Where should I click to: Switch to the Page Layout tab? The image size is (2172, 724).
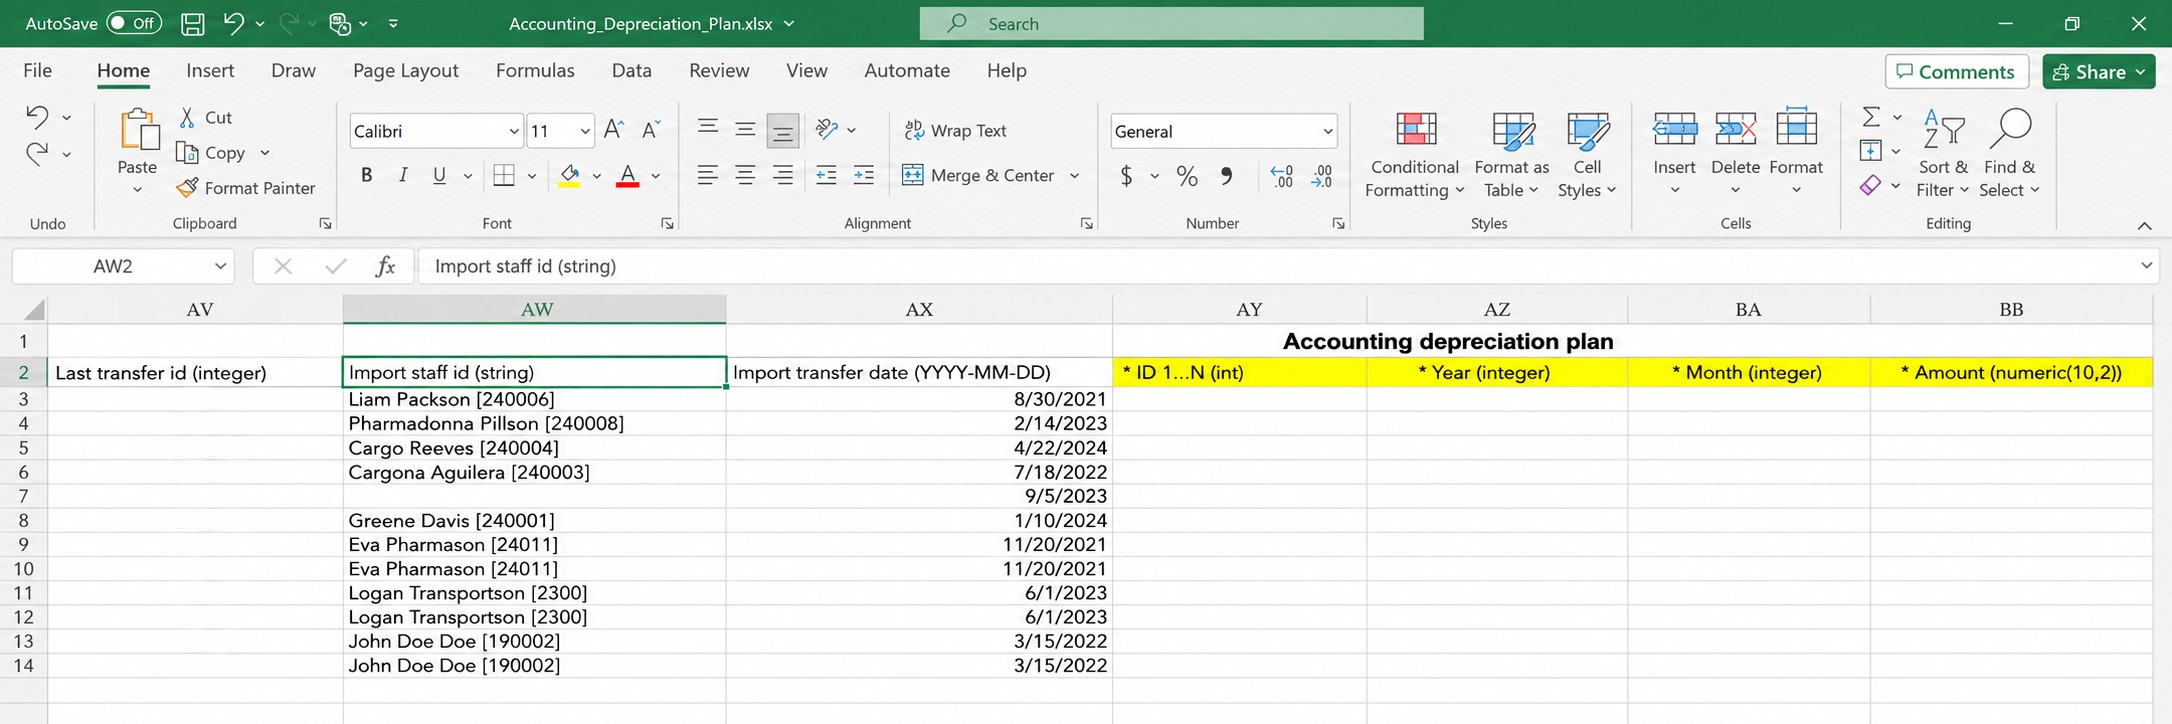click(405, 70)
